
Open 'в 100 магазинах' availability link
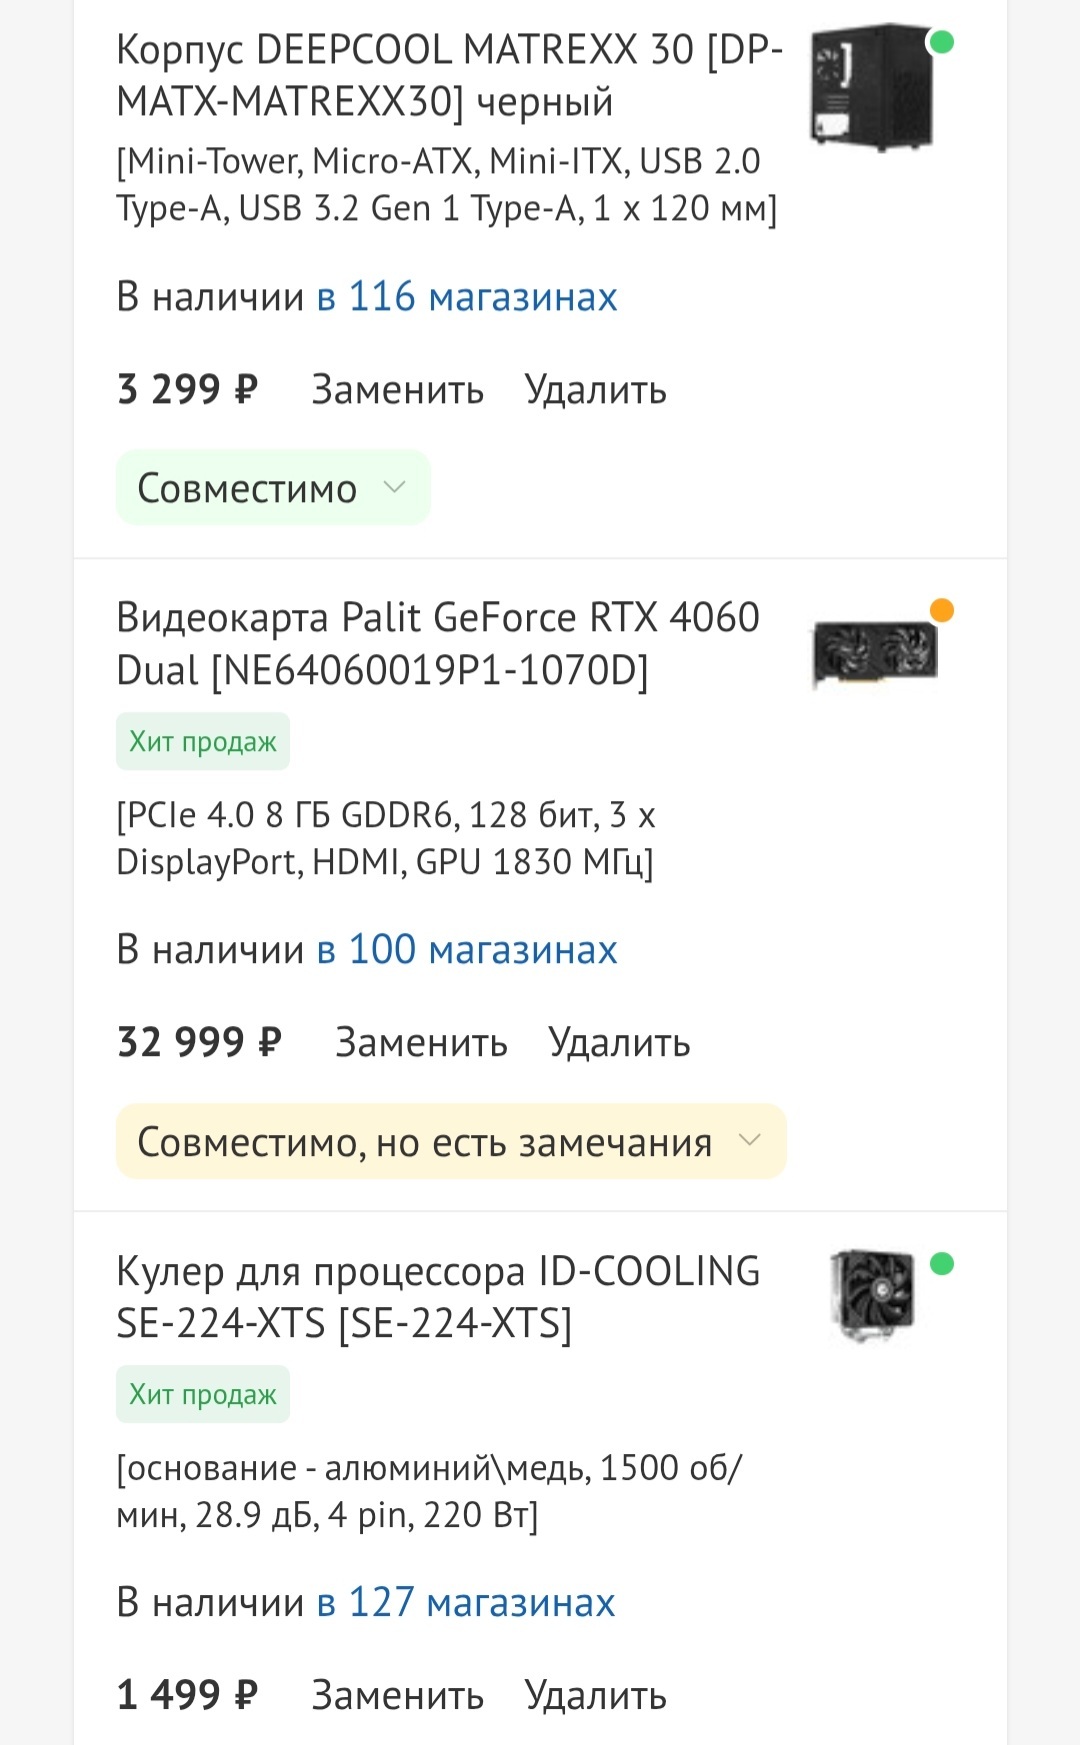click(x=467, y=949)
